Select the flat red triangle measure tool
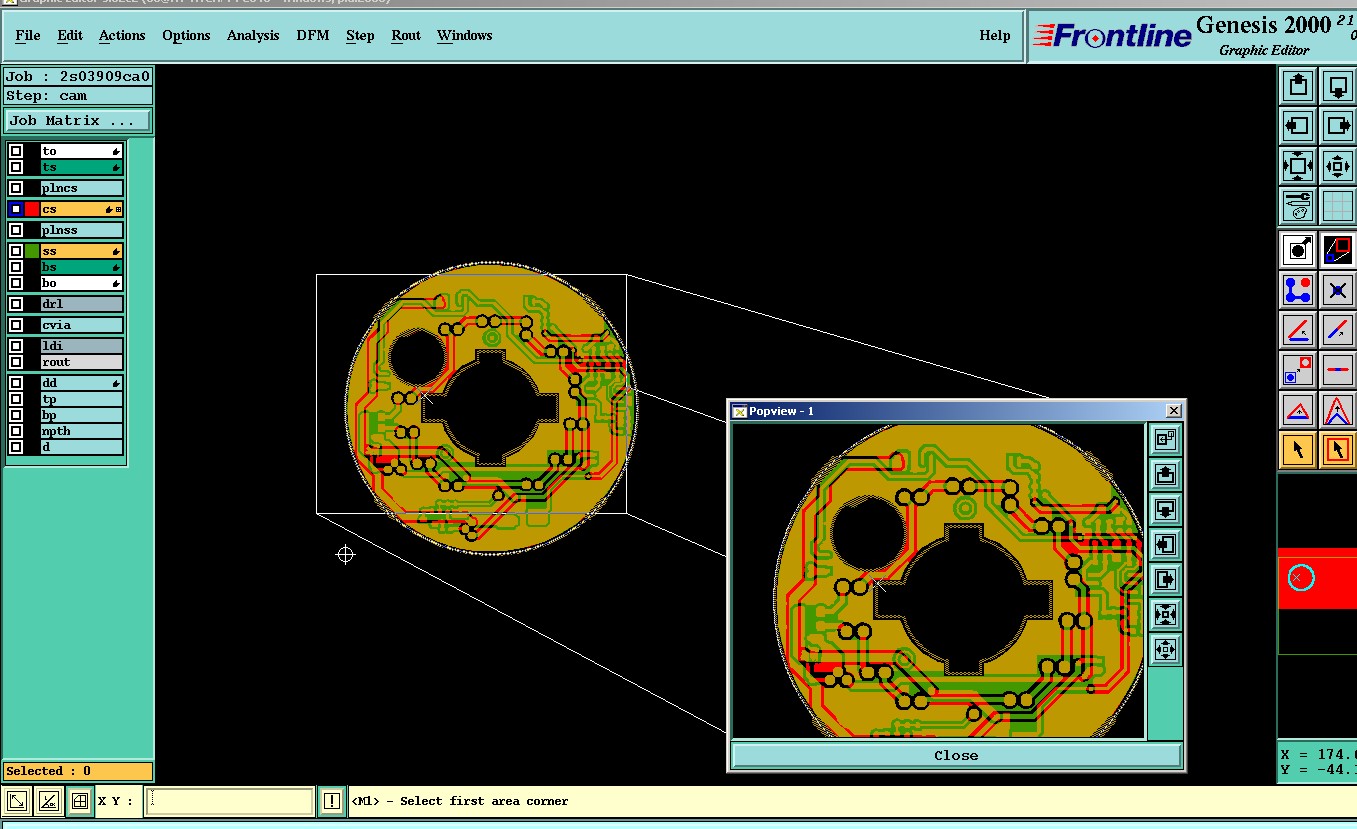The height and width of the screenshot is (829, 1357). [1298, 410]
